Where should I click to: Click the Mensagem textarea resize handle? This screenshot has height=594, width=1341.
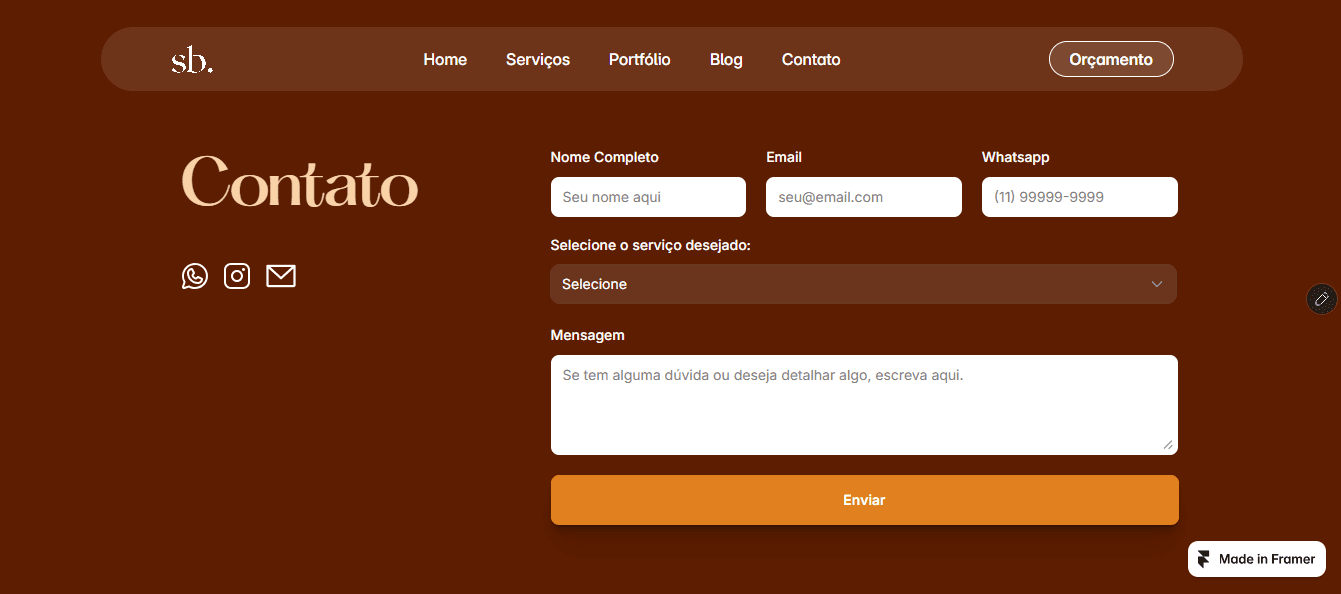tap(1168, 445)
